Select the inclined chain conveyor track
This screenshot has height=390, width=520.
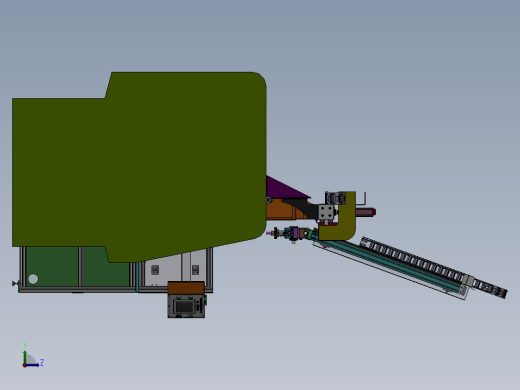click(x=433, y=267)
